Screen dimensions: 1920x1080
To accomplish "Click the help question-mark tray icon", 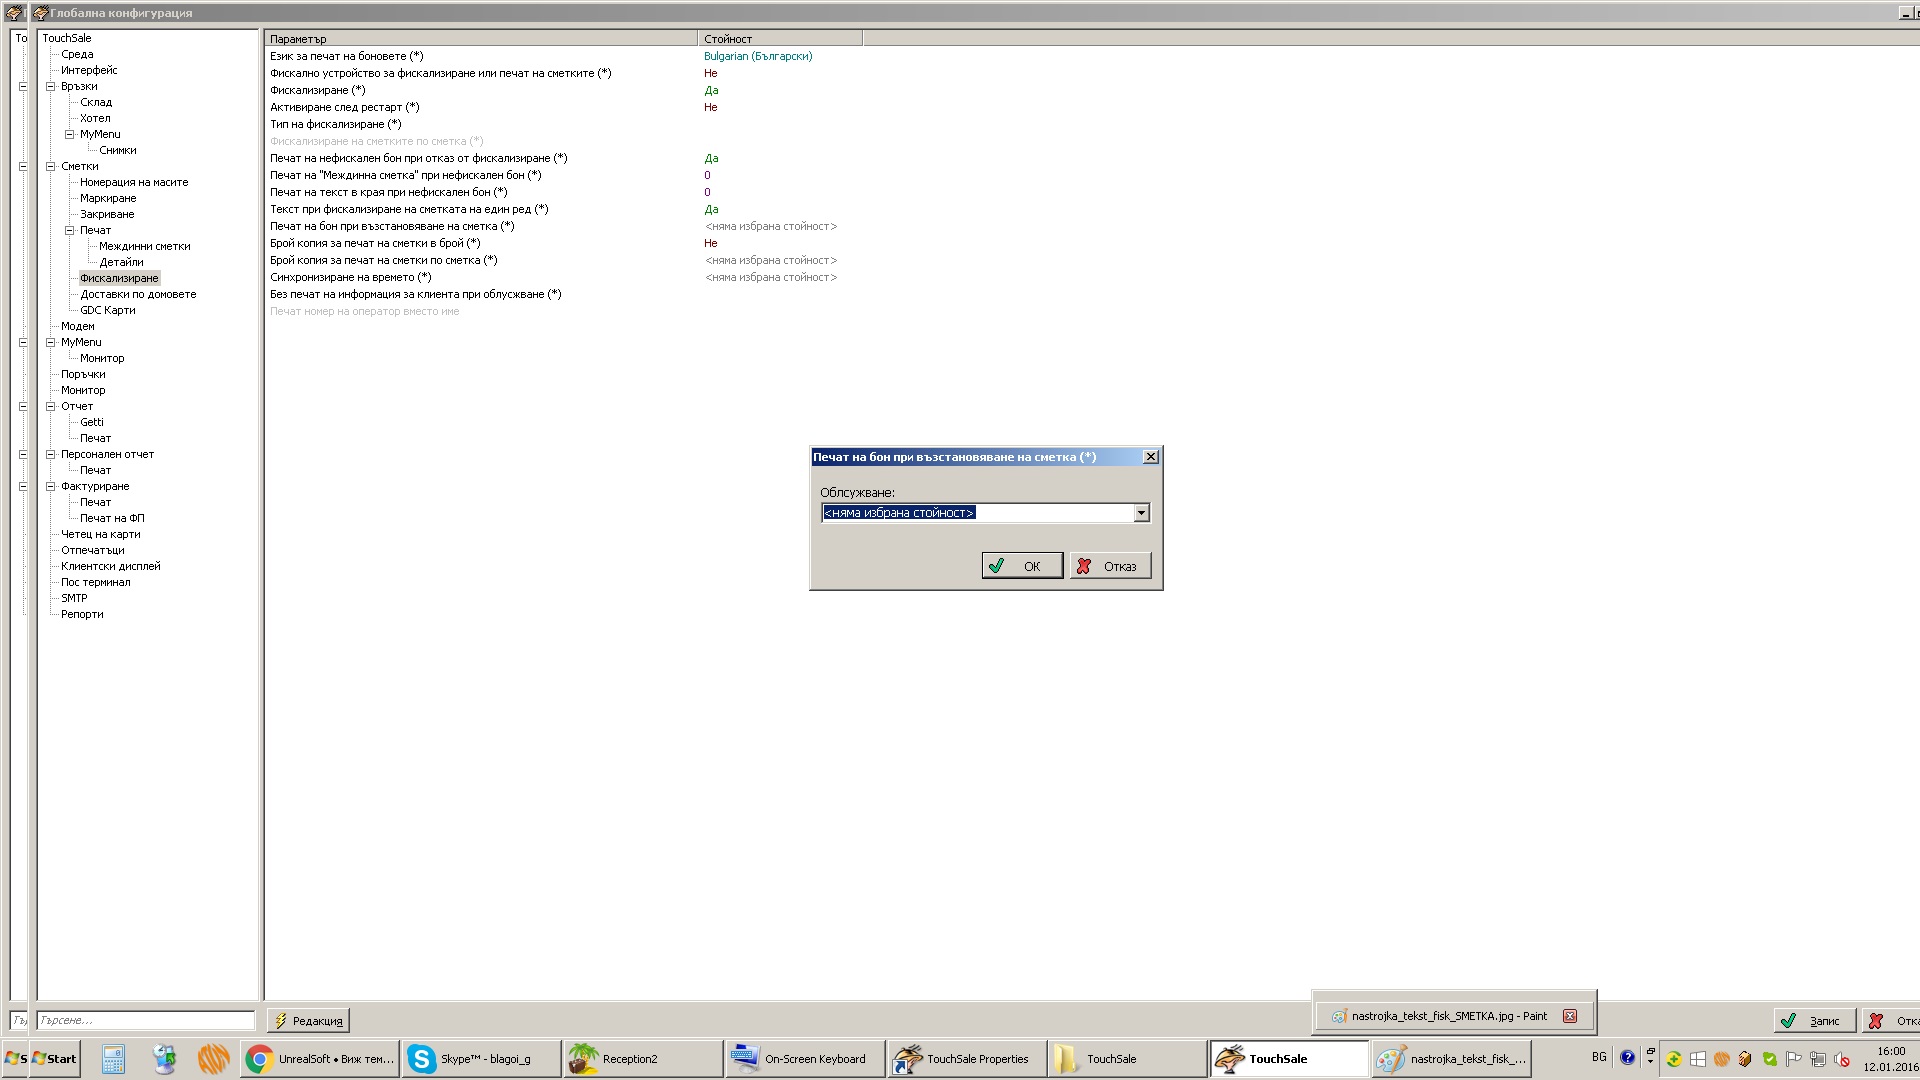I will pyautogui.click(x=1627, y=1058).
